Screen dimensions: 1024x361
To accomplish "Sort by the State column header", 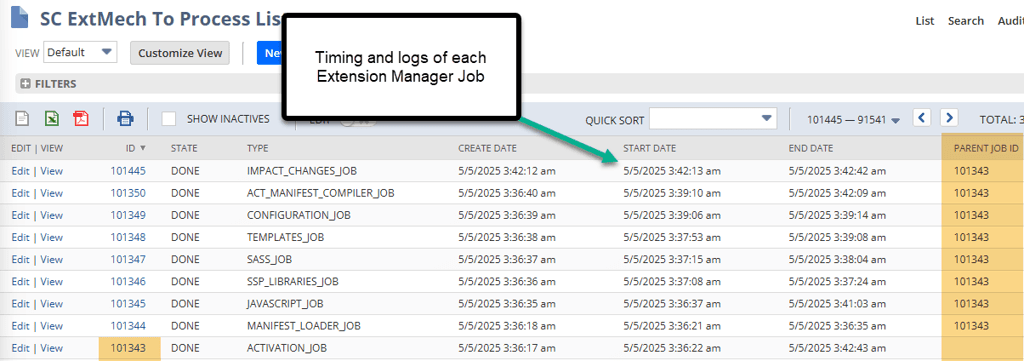I will coord(184,148).
